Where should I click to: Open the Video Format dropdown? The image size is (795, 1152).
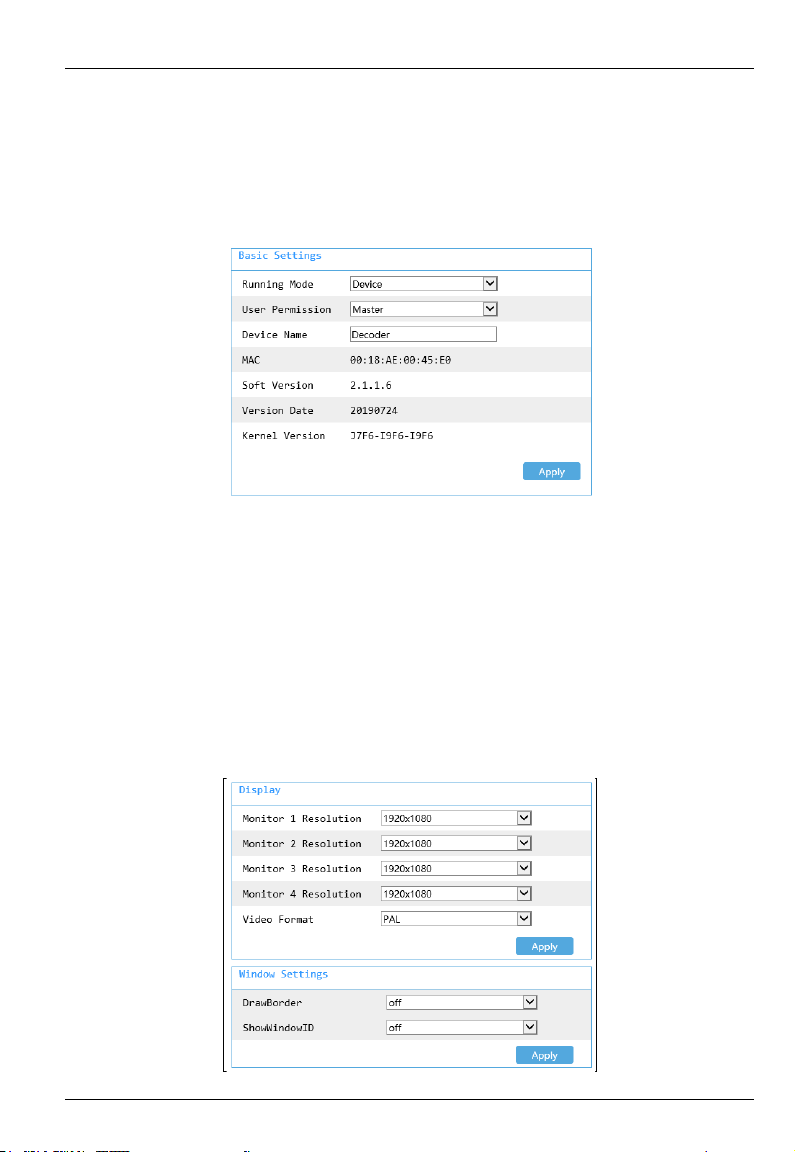(456, 919)
